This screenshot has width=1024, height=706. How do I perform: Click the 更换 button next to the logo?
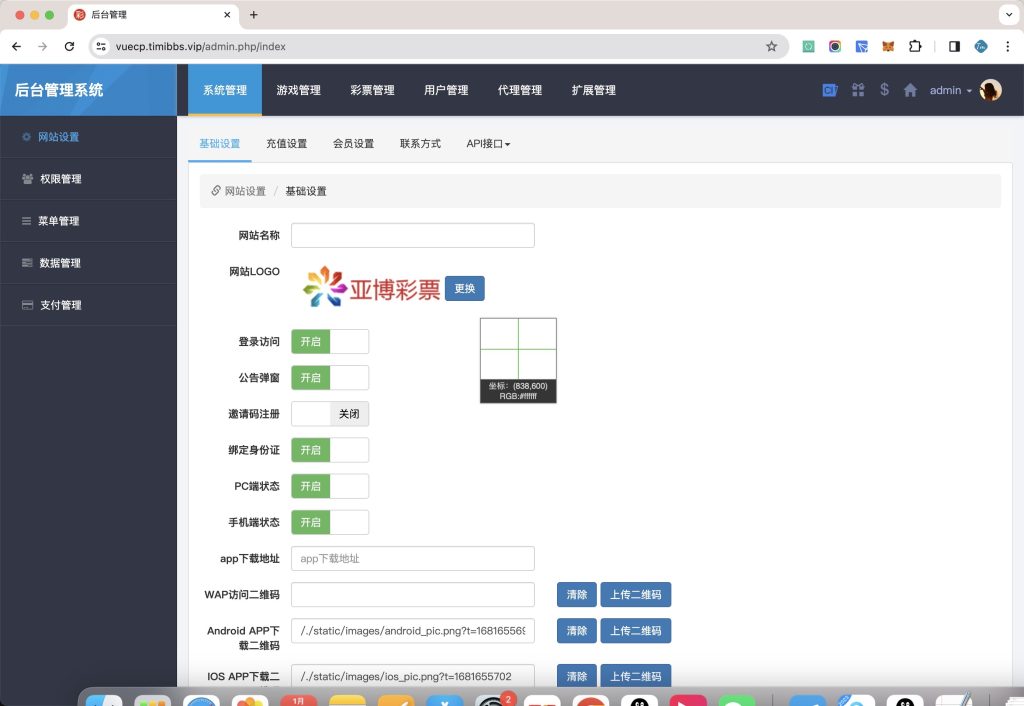tap(463, 288)
